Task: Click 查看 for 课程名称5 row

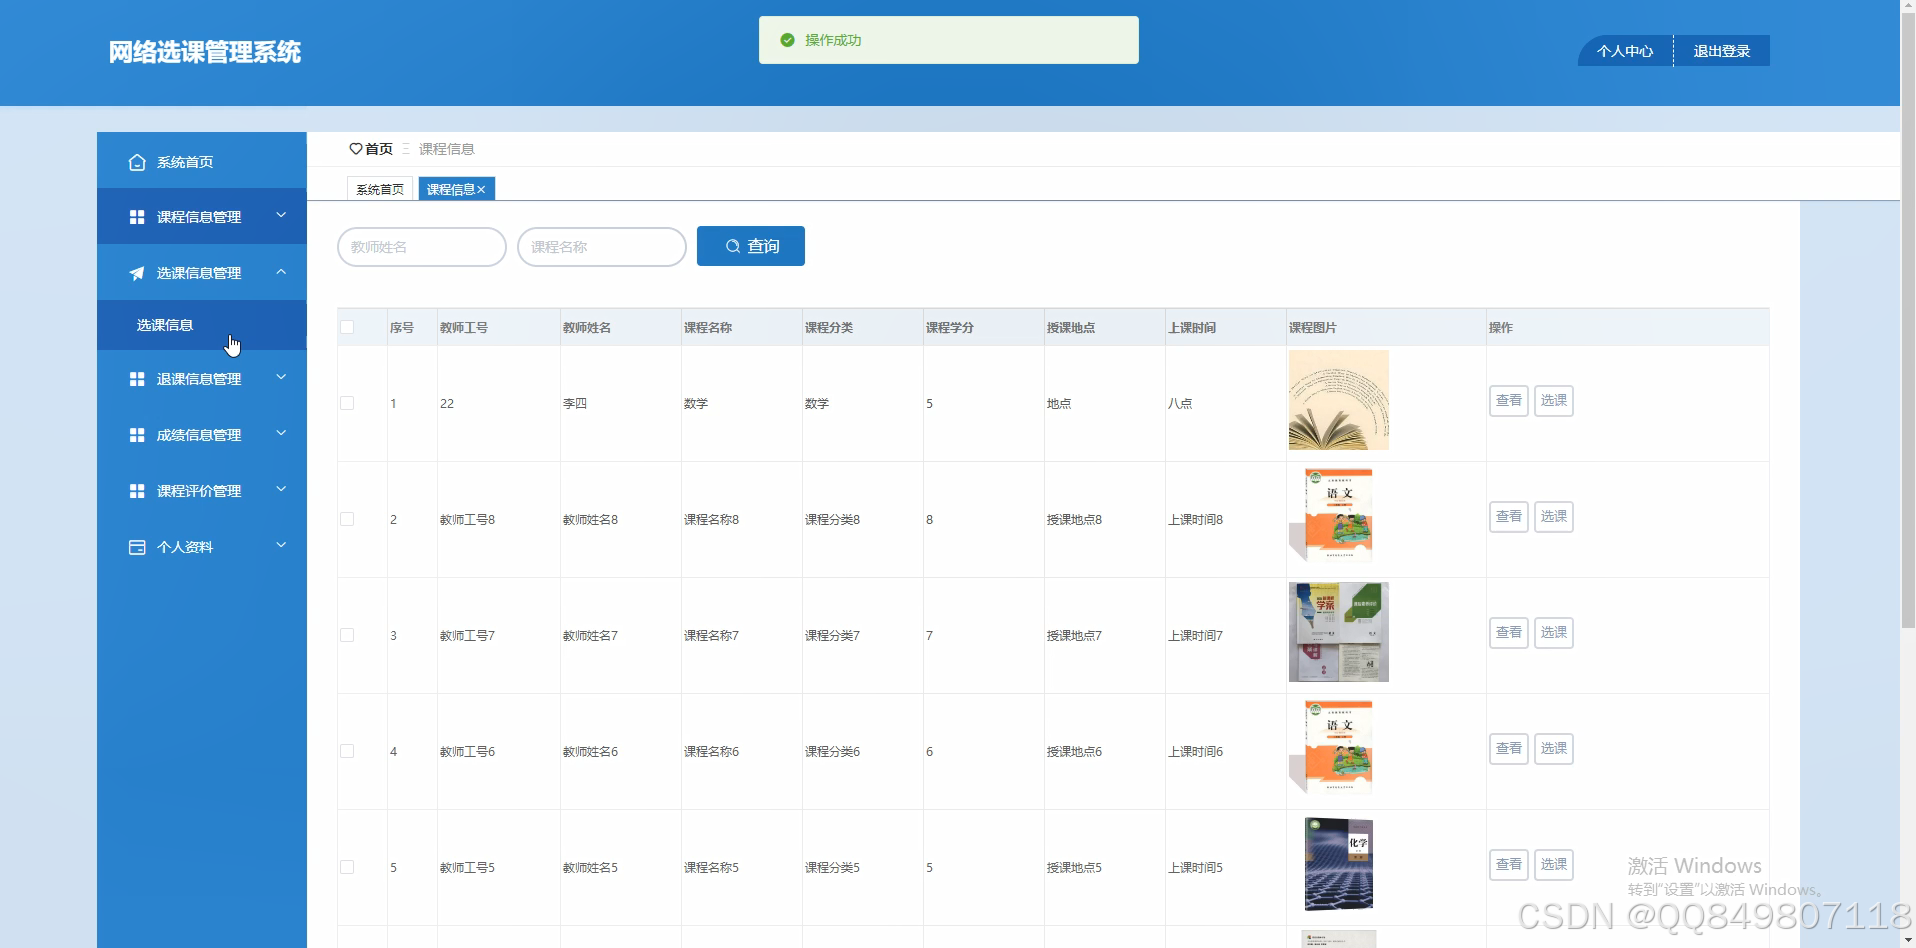Action: click(x=1509, y=865)
